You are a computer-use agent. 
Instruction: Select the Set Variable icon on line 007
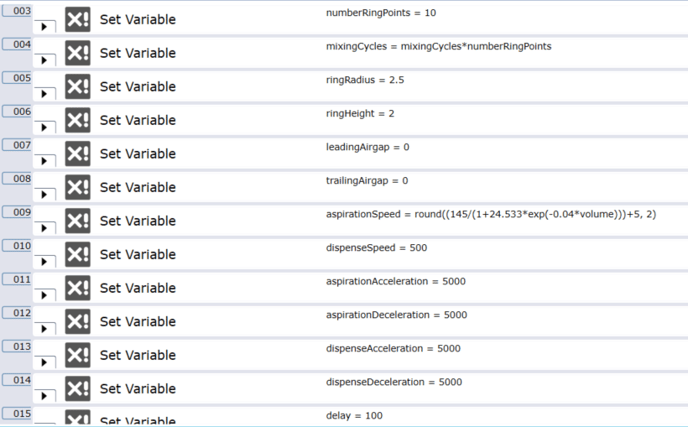point(78,154)
